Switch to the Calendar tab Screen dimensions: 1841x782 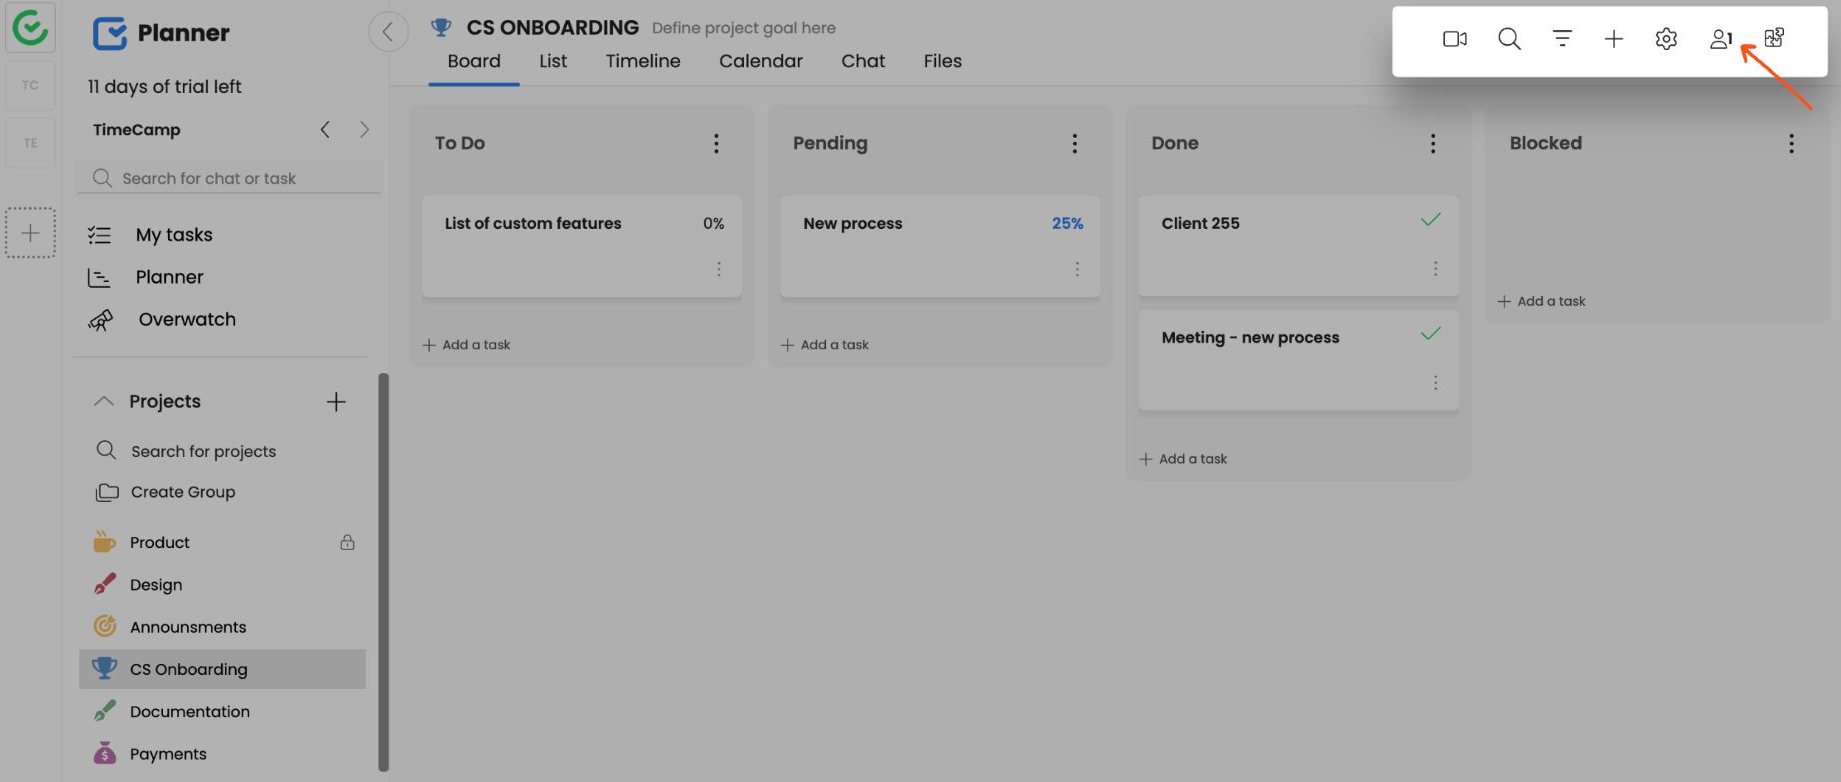[761, 61]
